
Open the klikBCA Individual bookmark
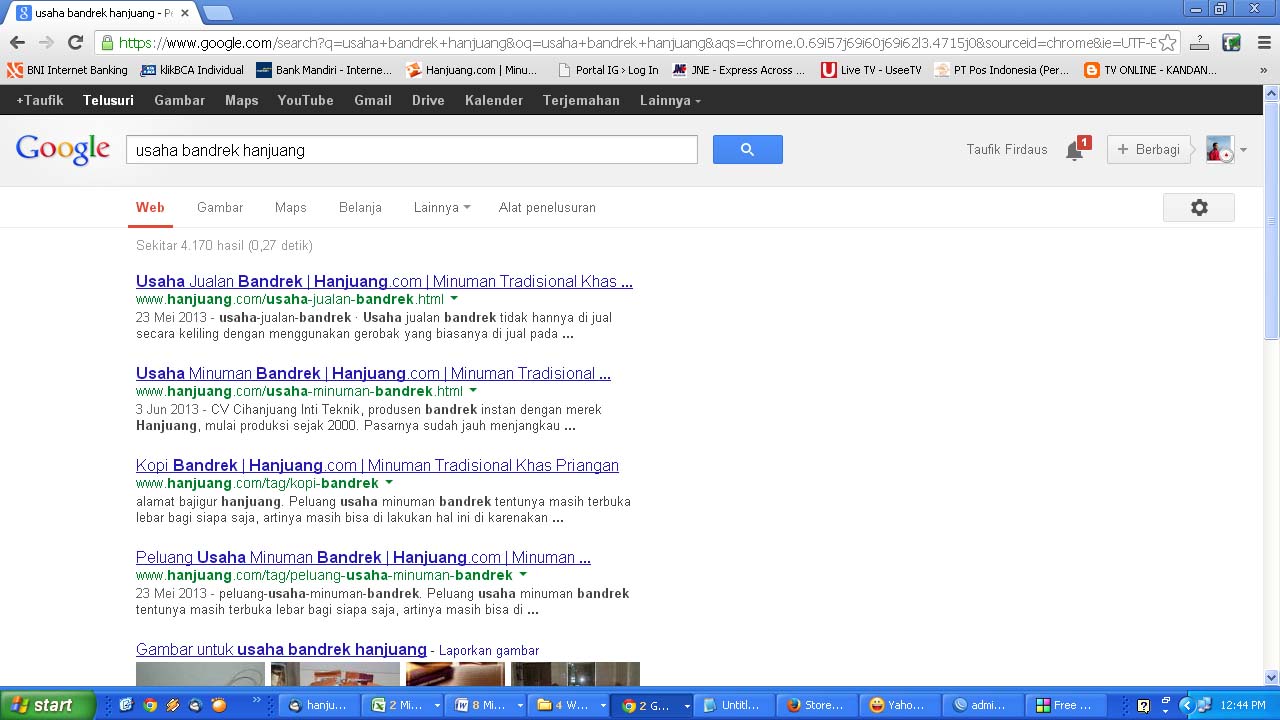click(x=193, y=70)
